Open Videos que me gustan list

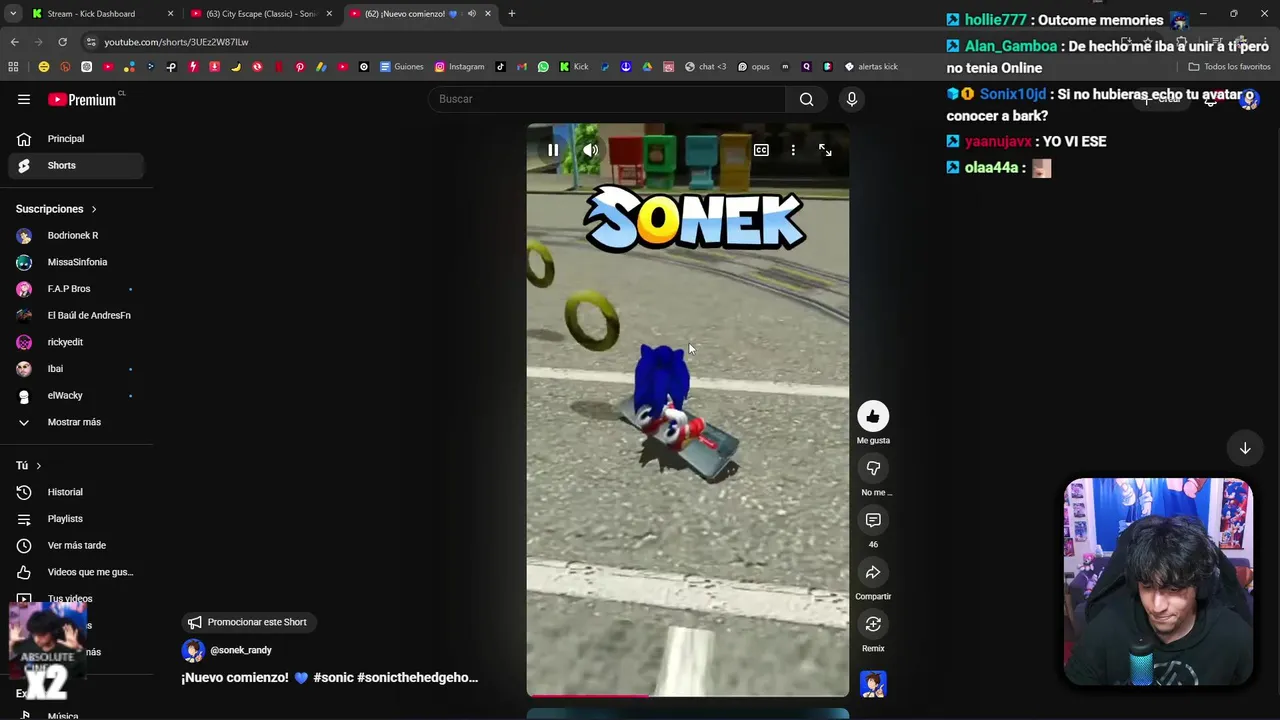click(76, 572)
